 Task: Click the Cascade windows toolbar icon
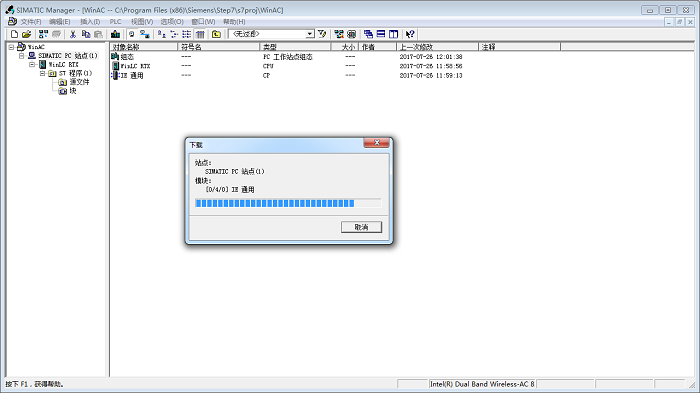coord(368,34)
